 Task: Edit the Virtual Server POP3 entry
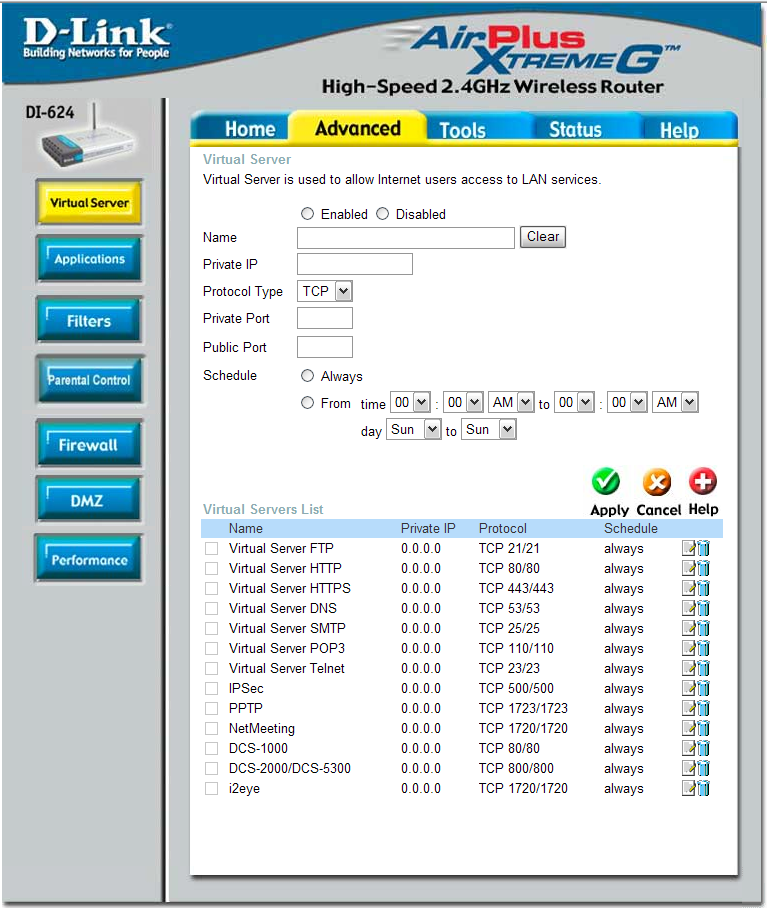tap(688, 648)
